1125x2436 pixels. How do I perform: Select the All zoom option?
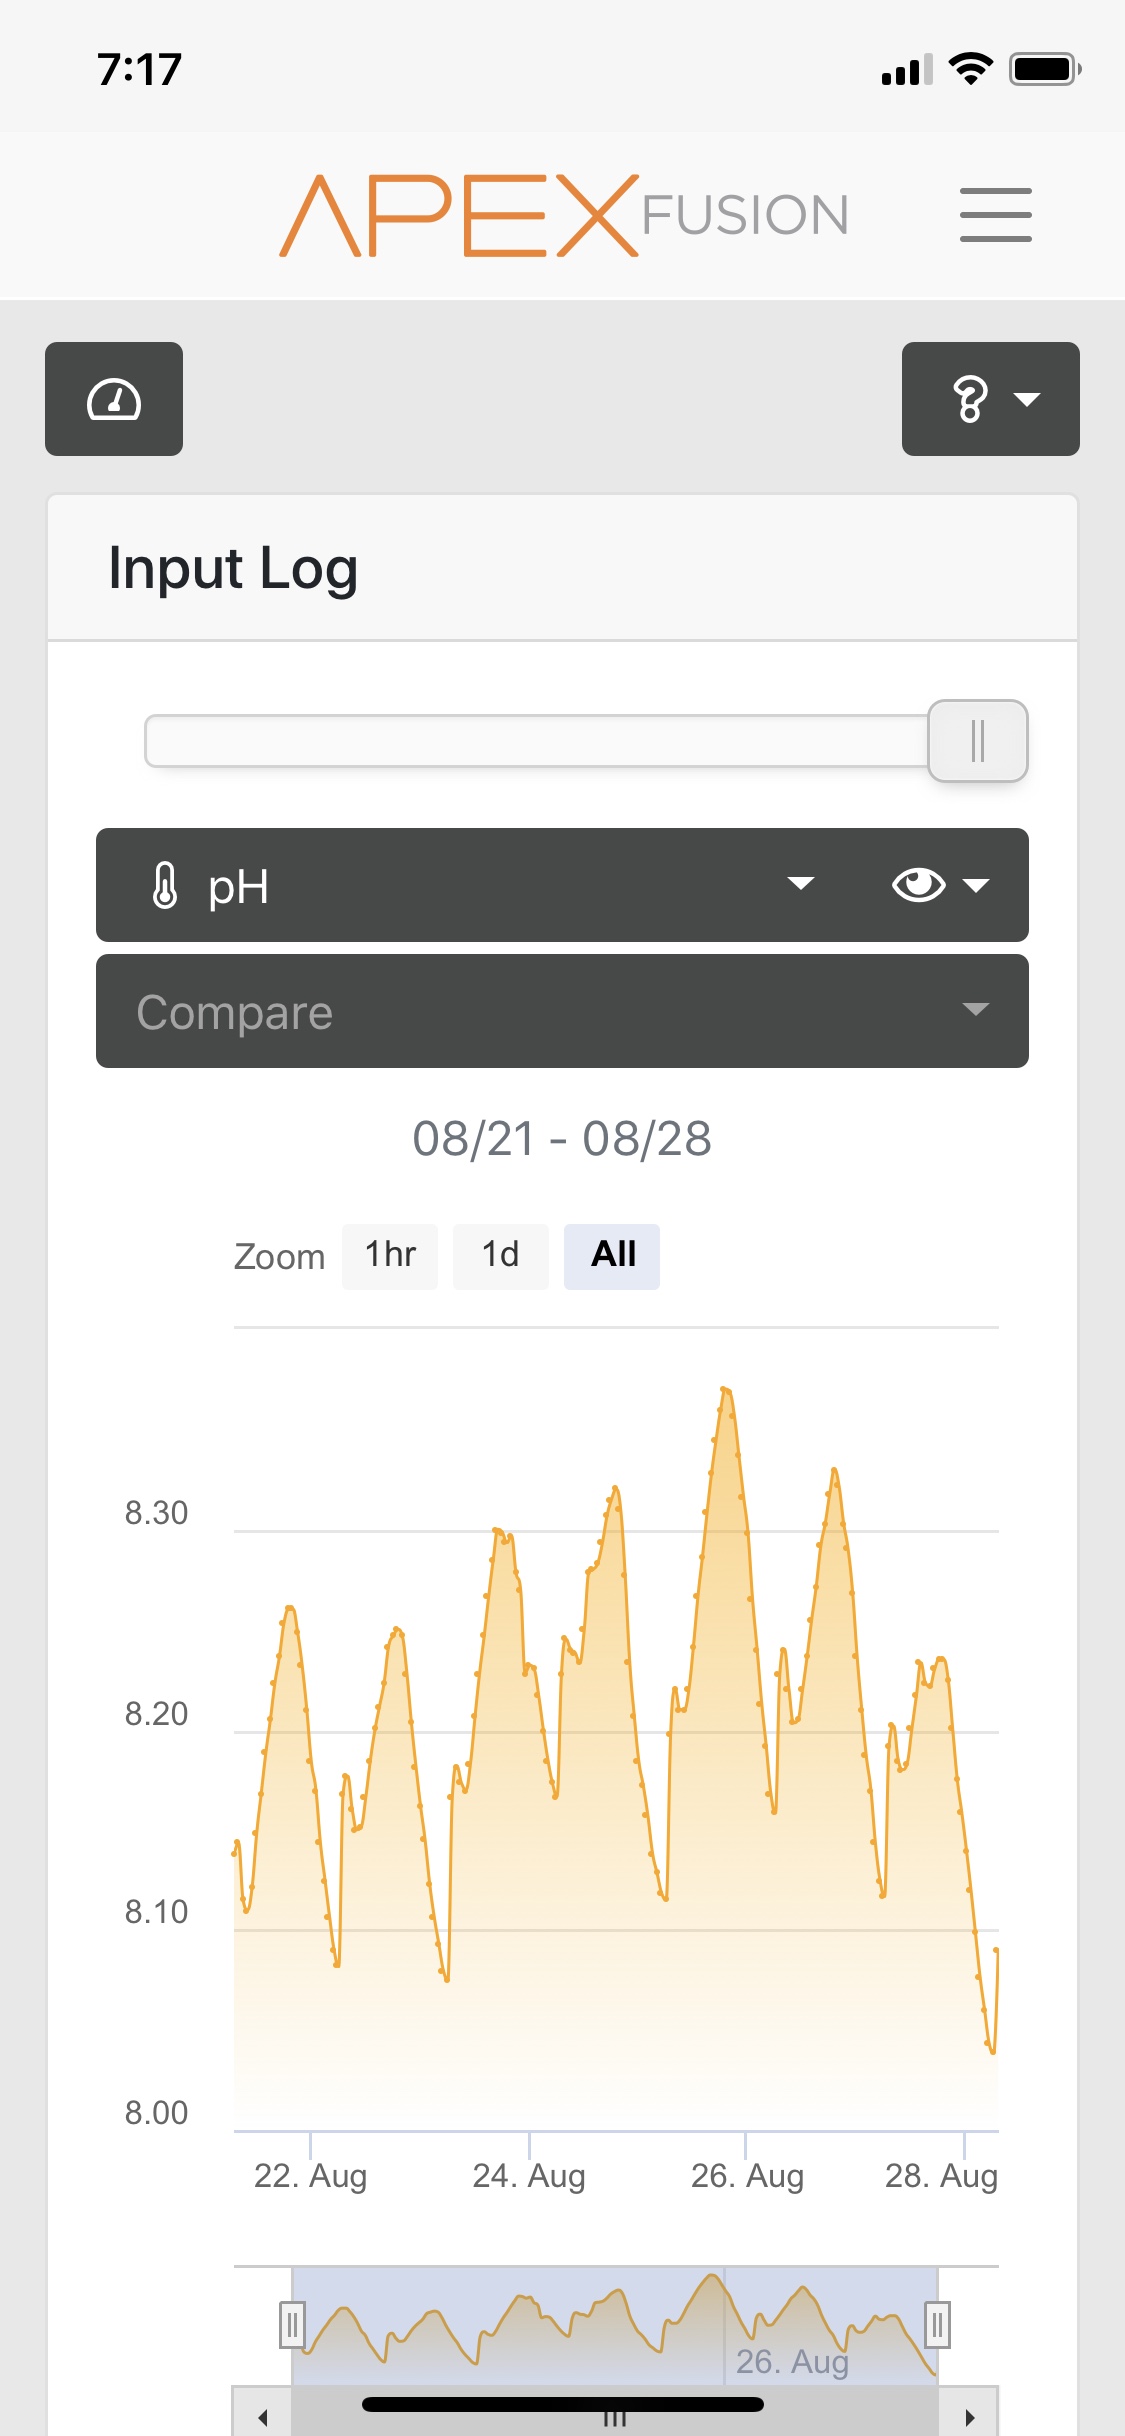612,1256
